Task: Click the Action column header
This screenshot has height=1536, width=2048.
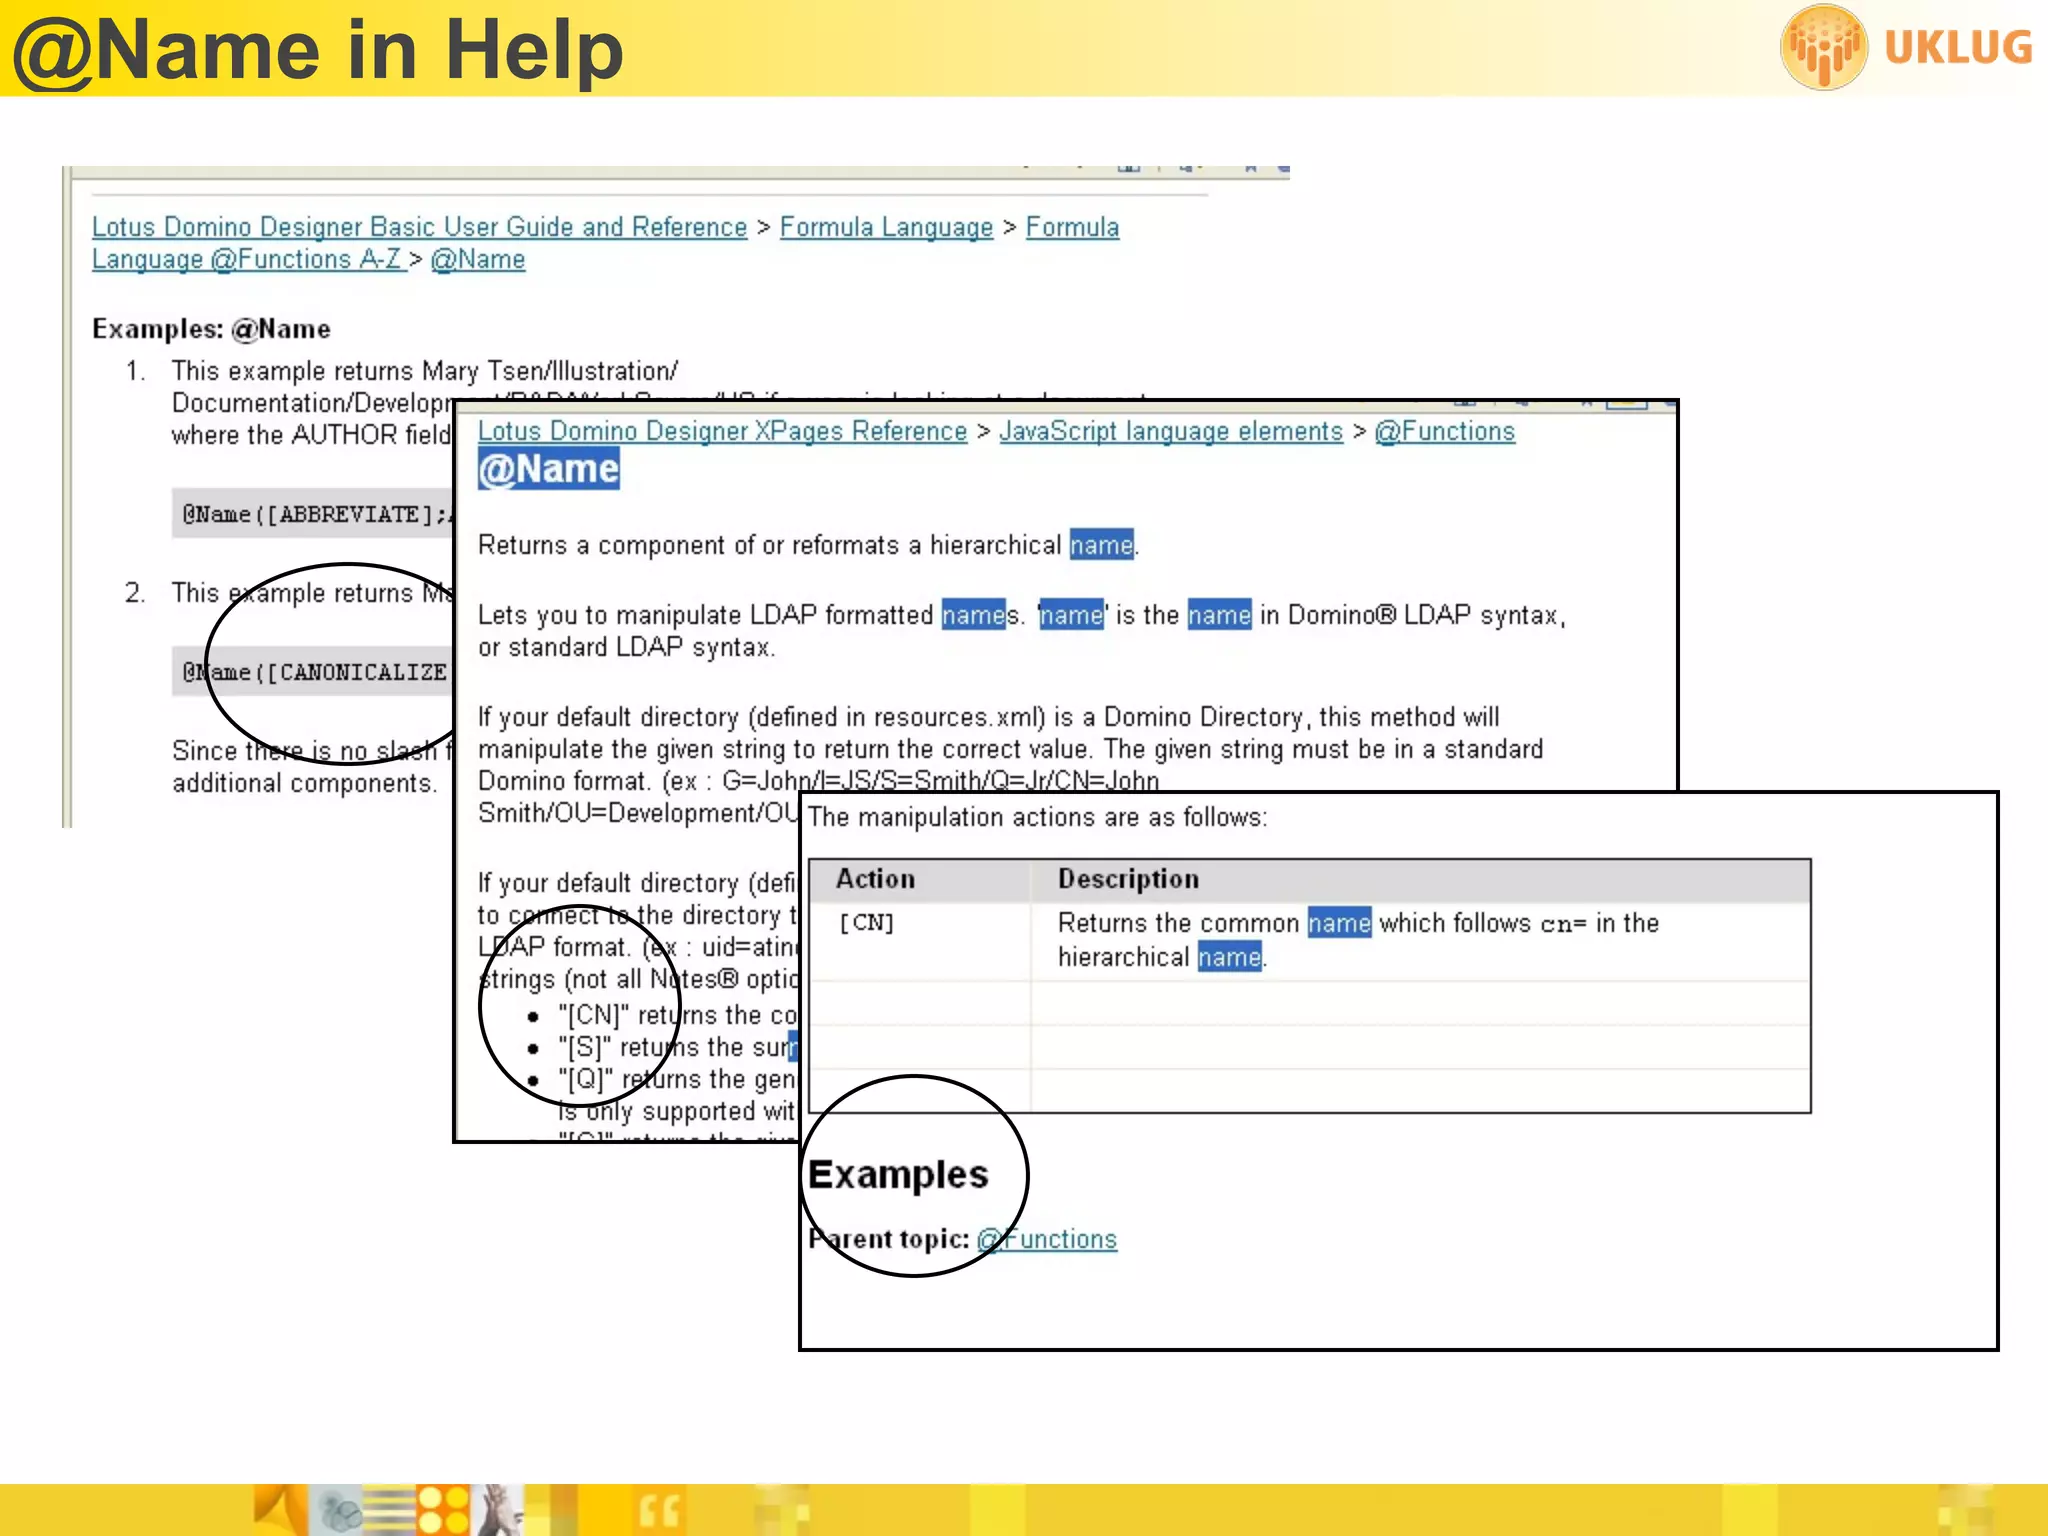Action: [x=875, y=879]
